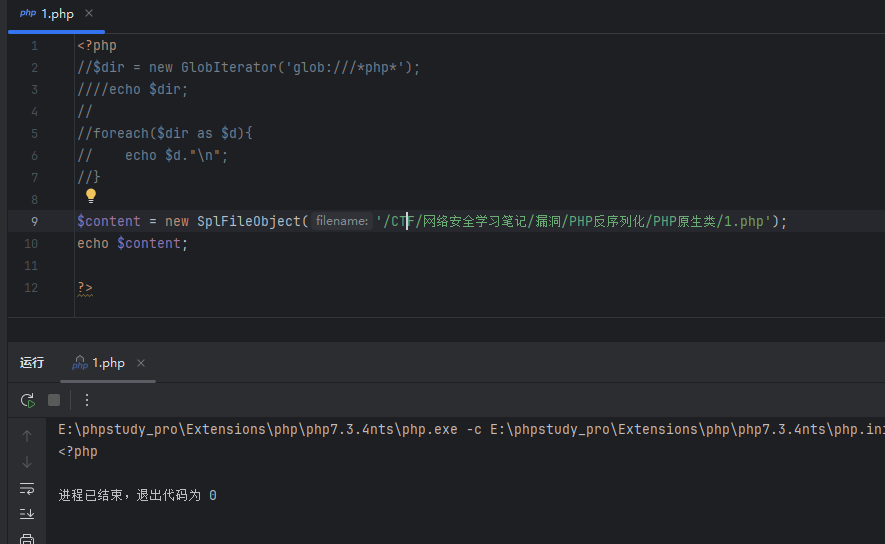The width and height of the screenshot is (885, 544).
Task: Click the filename: parameter hint
Action: pyautogui.click(x=341, y=222)
